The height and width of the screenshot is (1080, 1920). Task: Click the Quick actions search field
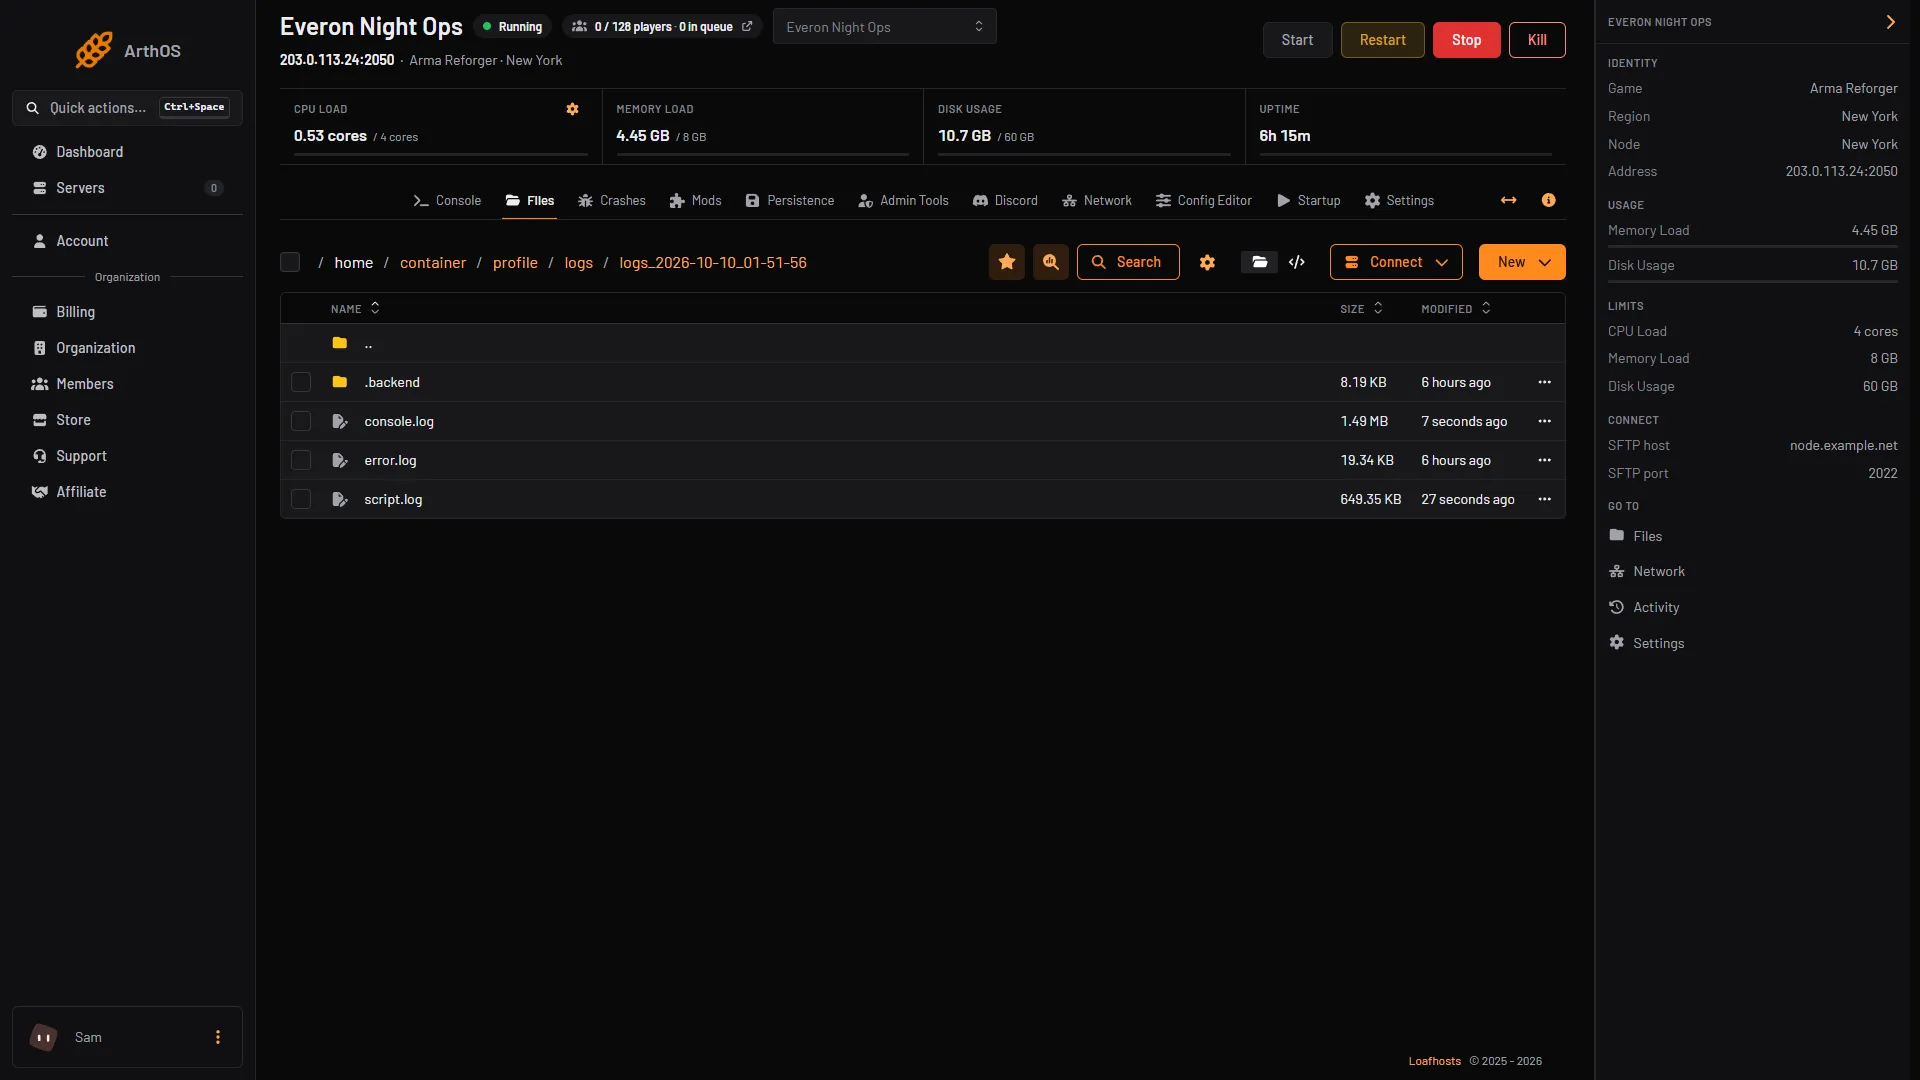tap(127, 108)
